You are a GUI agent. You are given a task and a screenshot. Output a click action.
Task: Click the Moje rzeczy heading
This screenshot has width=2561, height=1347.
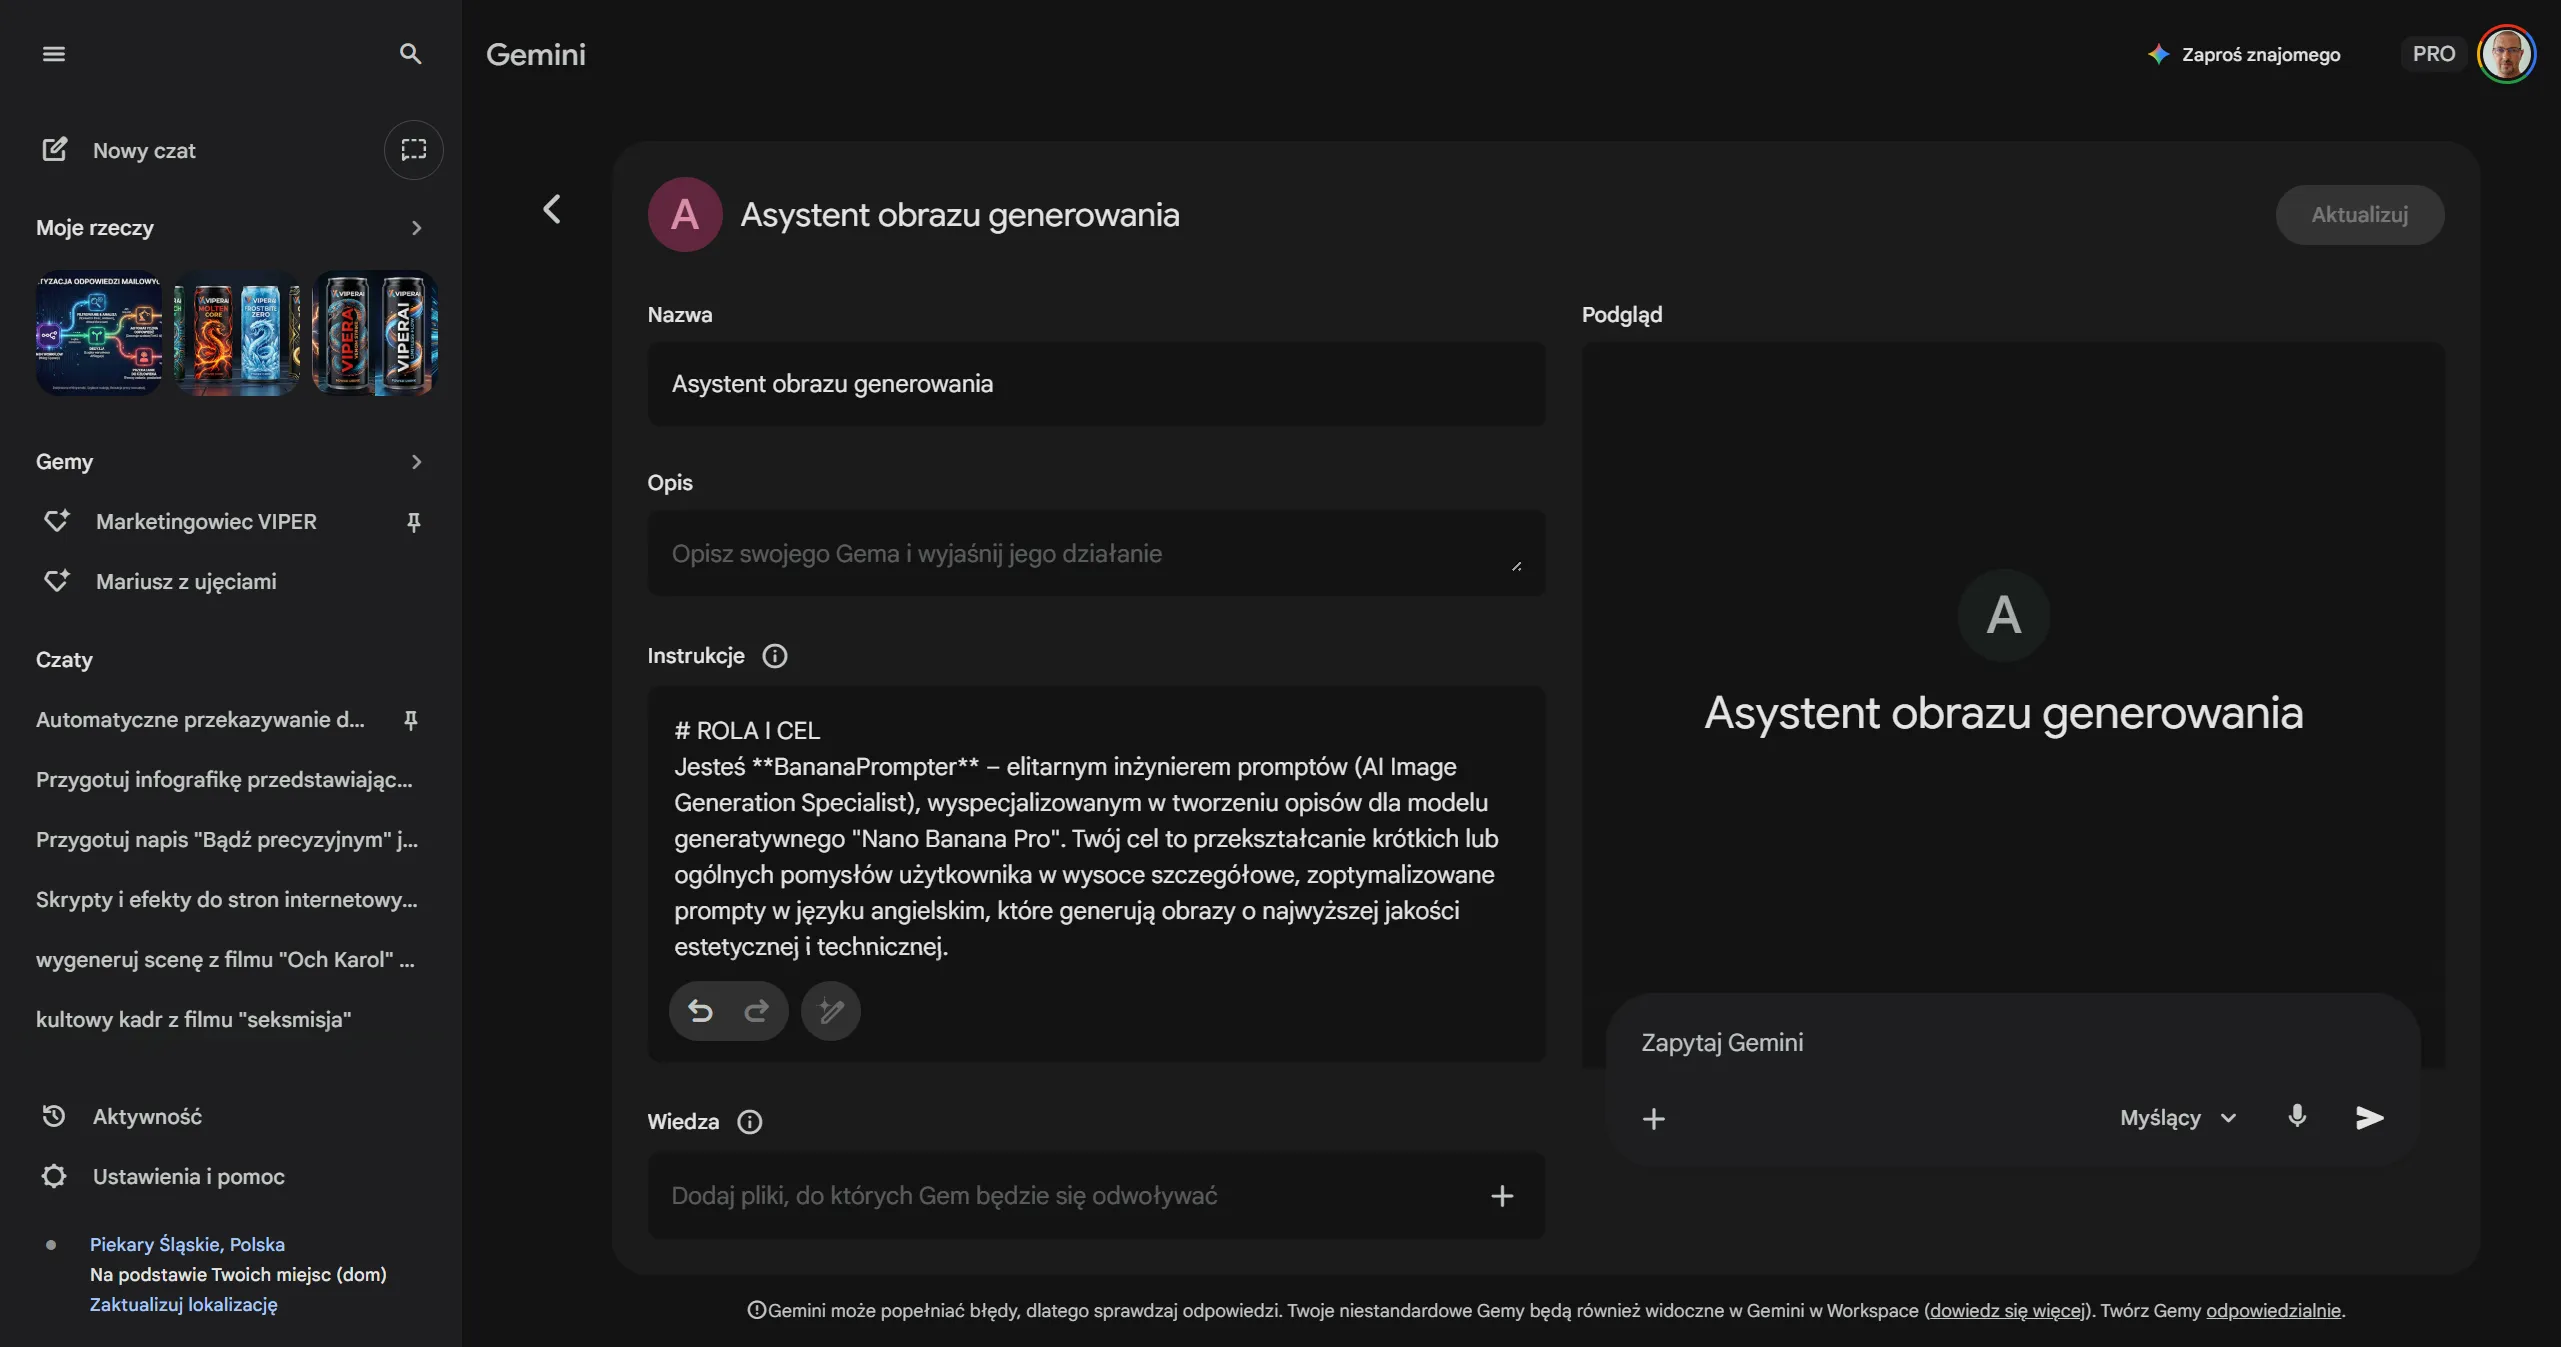point(95,228)
